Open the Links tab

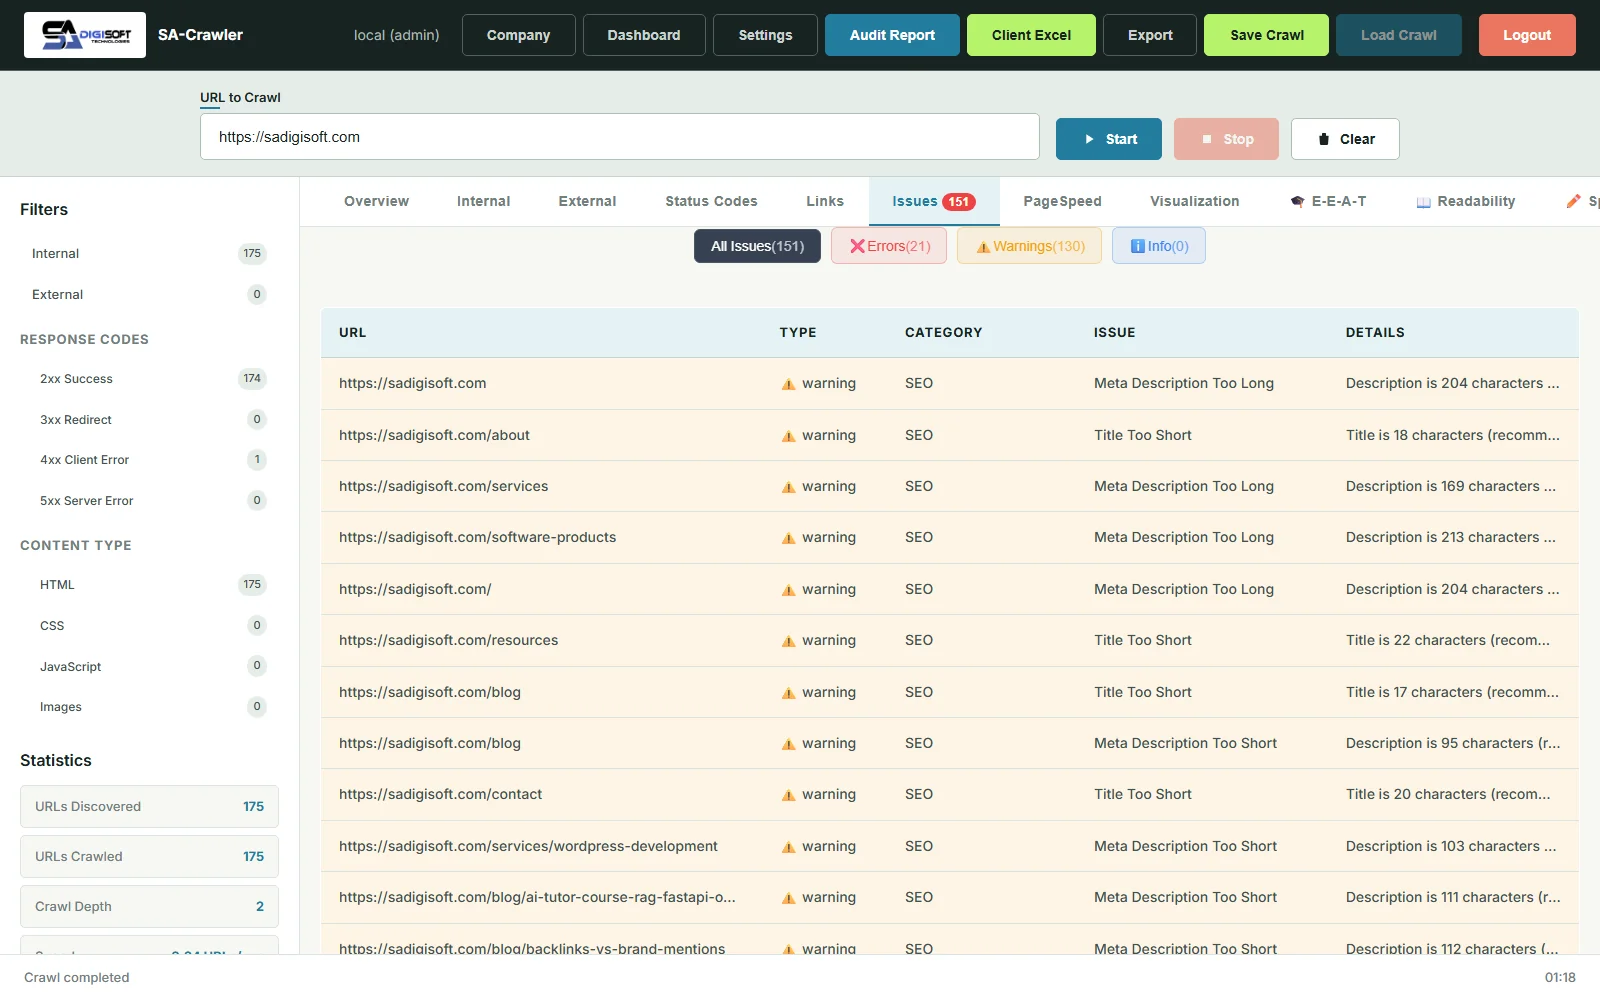click(x=825, y=201)
